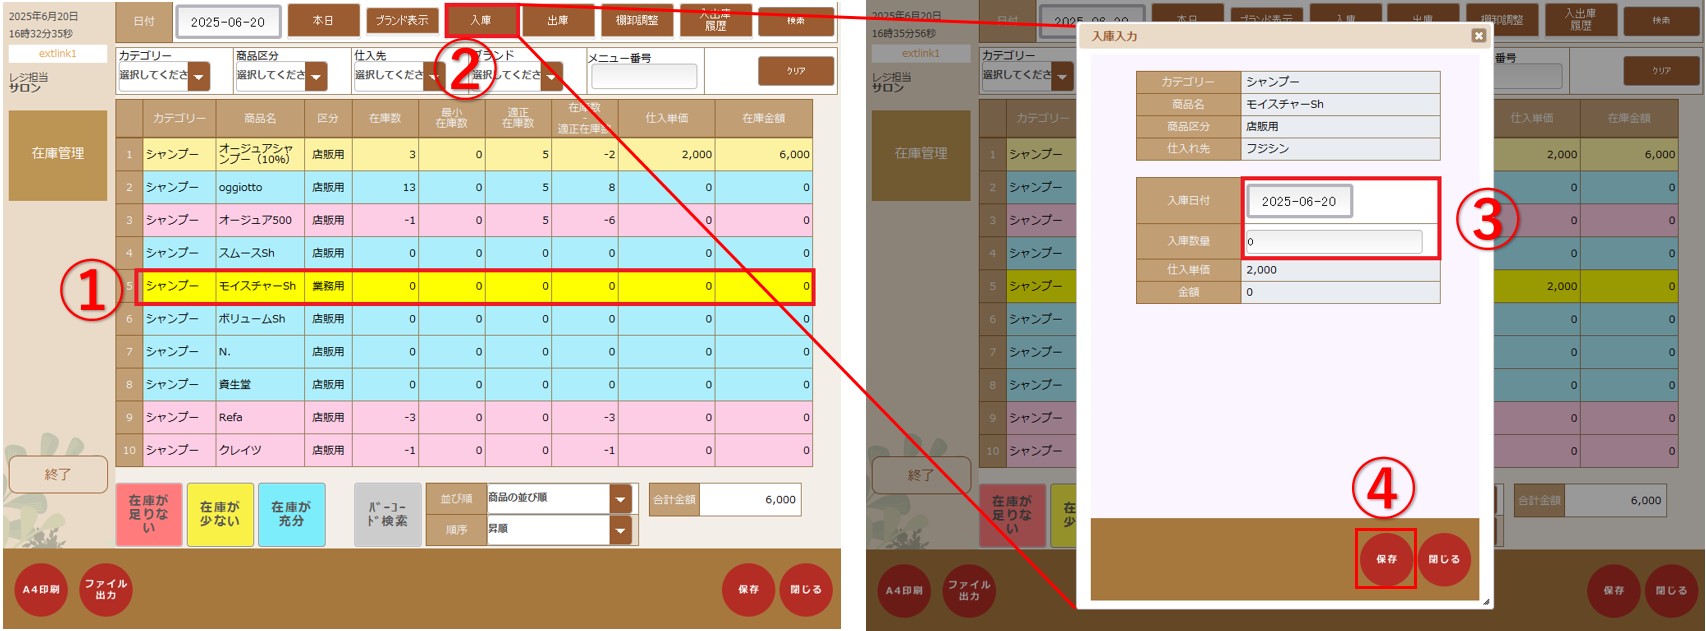Click the dimmed クリア button behind the dialog
This screenshot has width=1706, height=631.
pyautogui.click(x=1661, y=71)
